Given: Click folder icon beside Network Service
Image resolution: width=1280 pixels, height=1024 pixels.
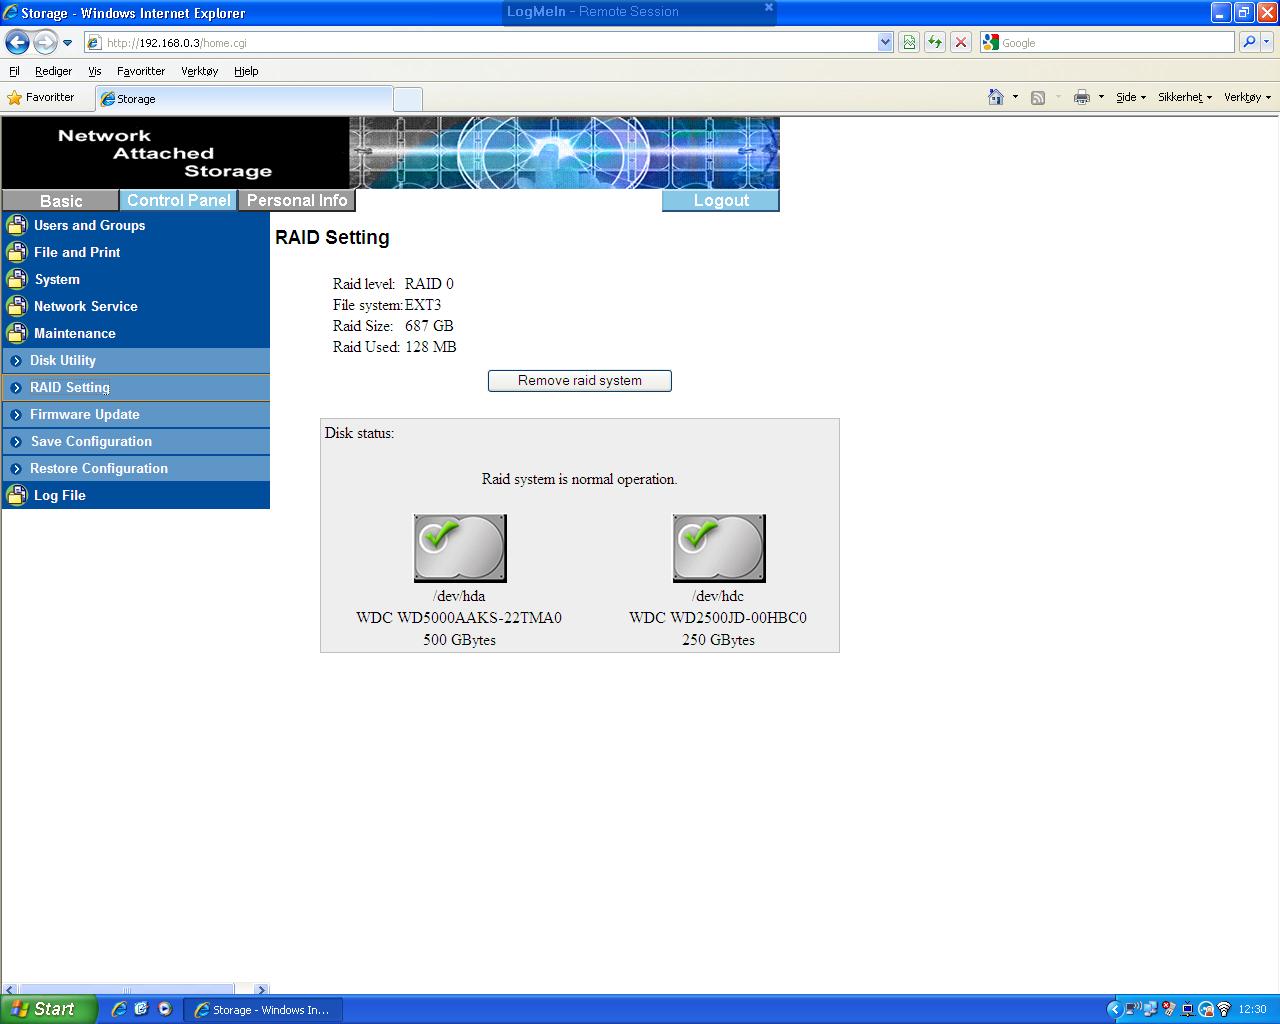Looking at the screenshot, I should point(17,306).
